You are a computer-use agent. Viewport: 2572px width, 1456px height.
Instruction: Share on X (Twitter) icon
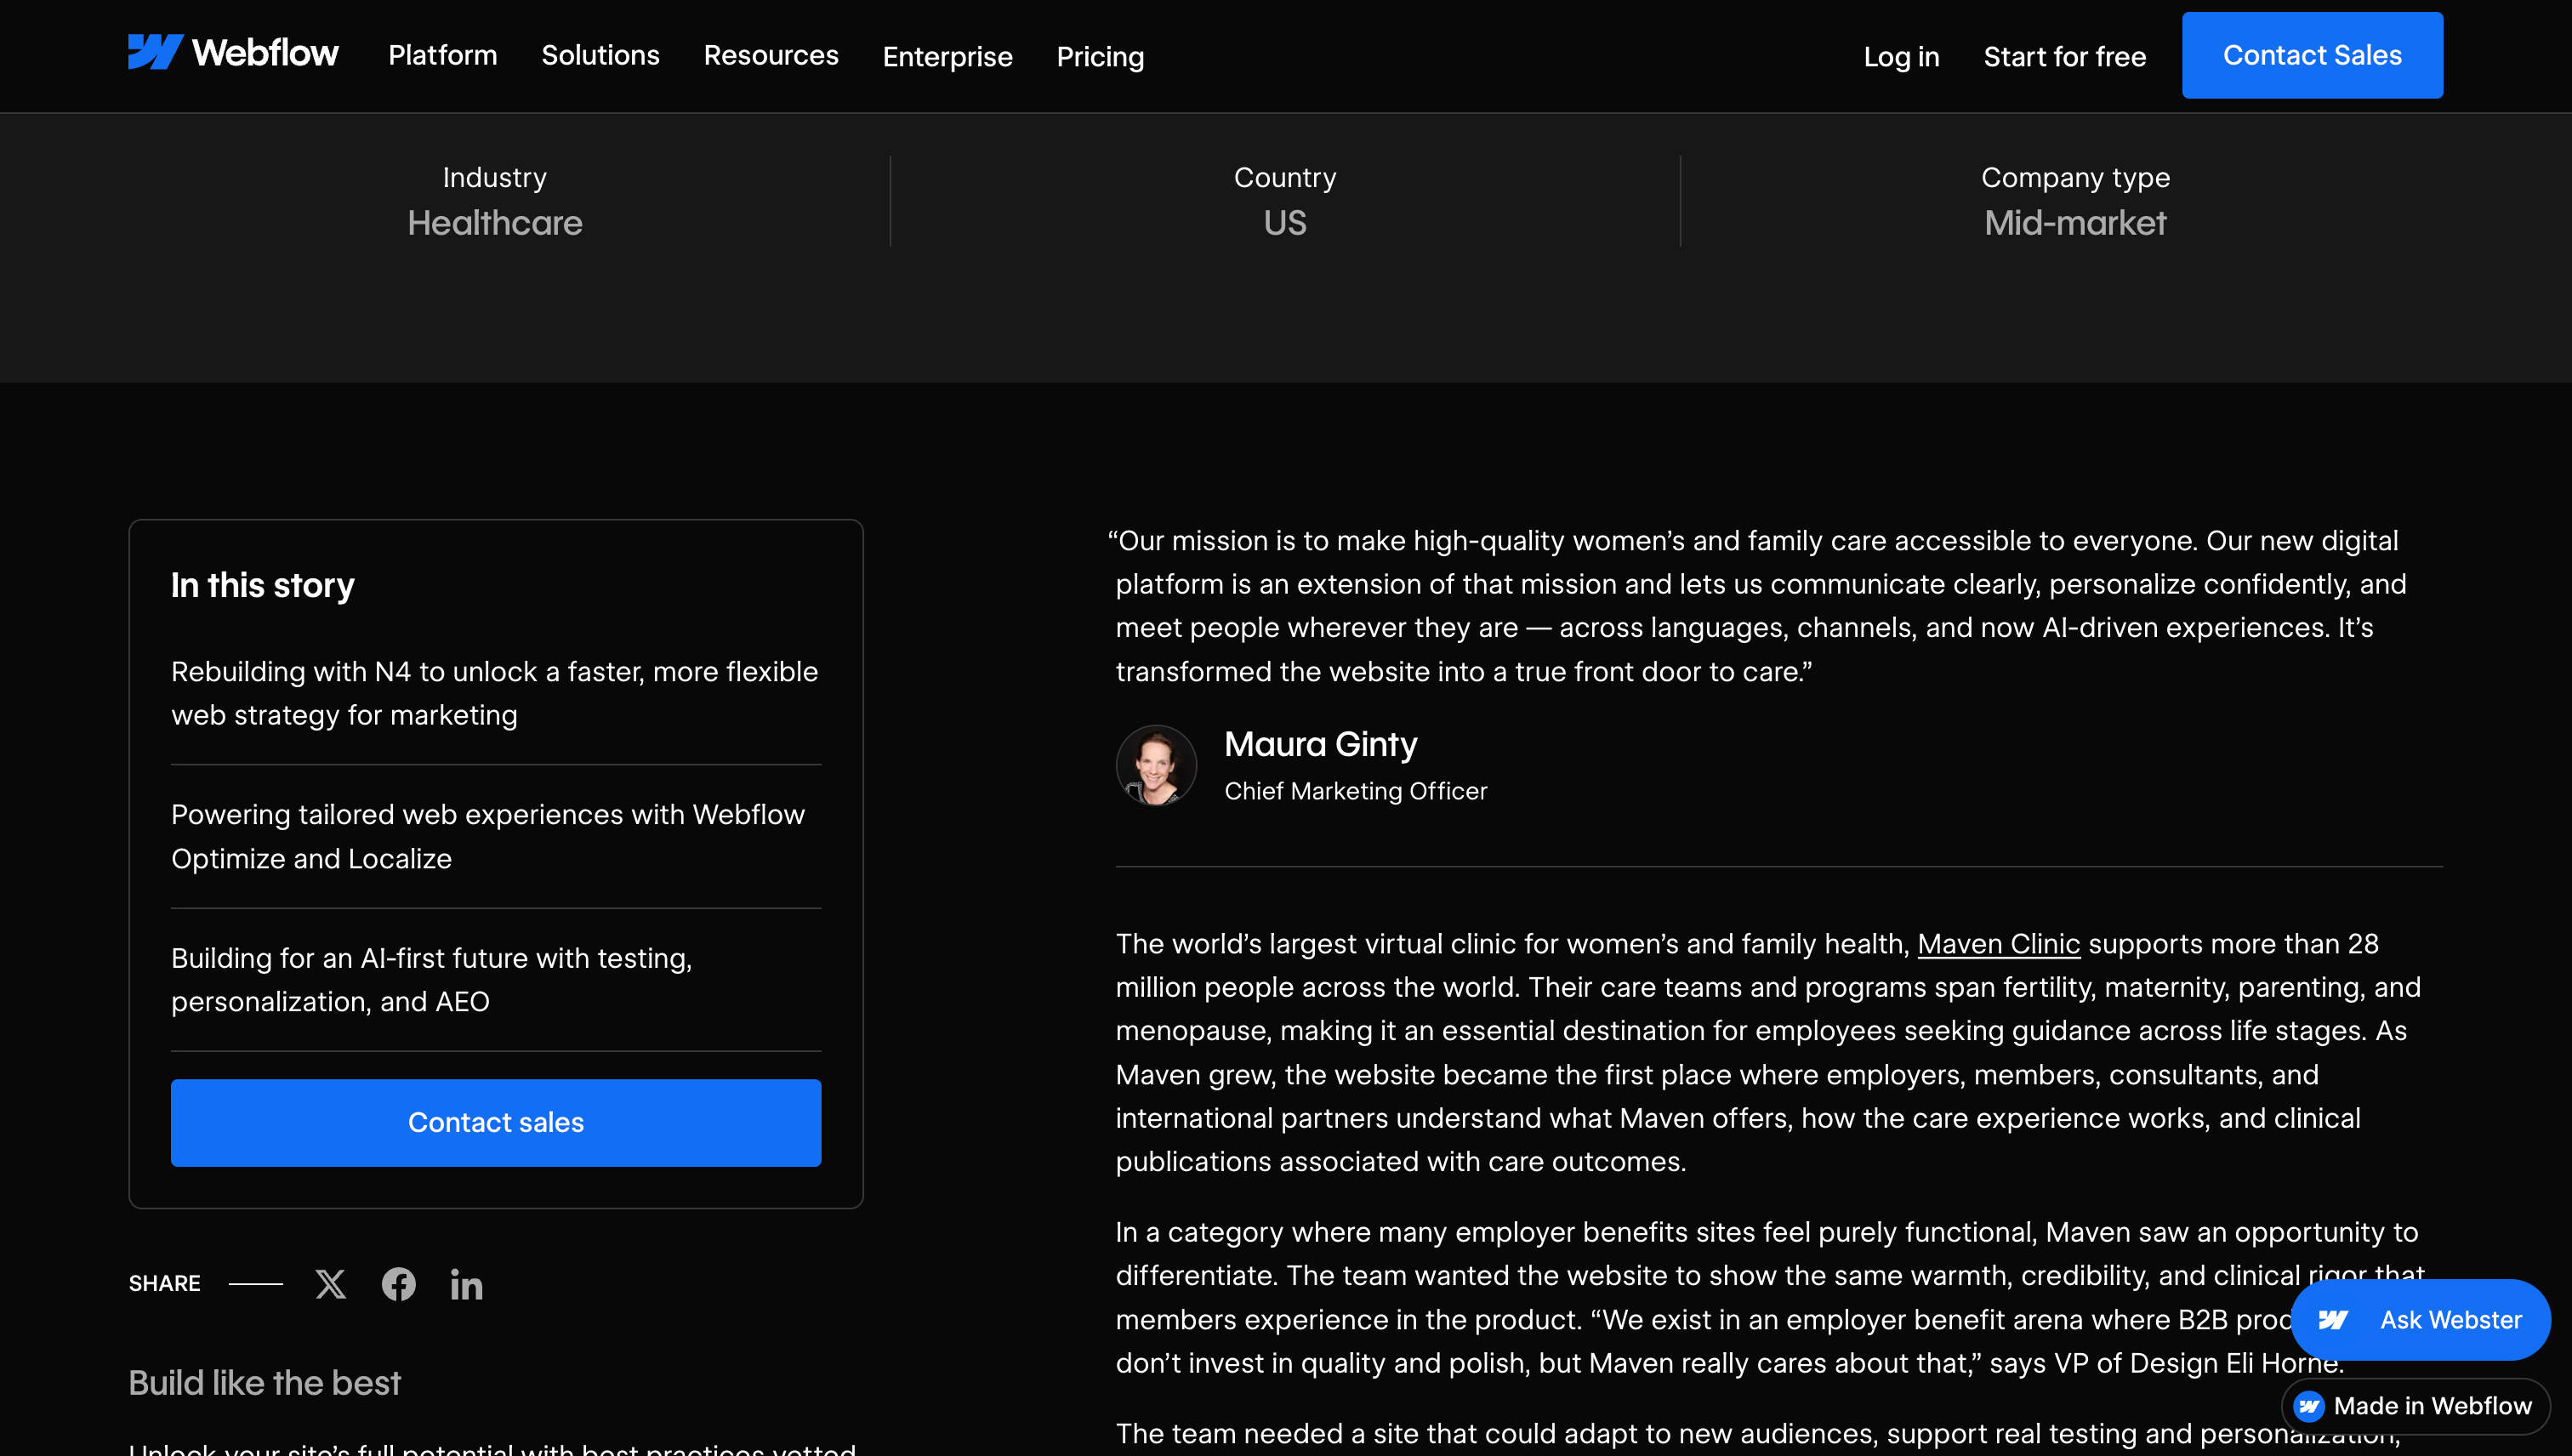pyautogui.click(x=330, y=1284)
